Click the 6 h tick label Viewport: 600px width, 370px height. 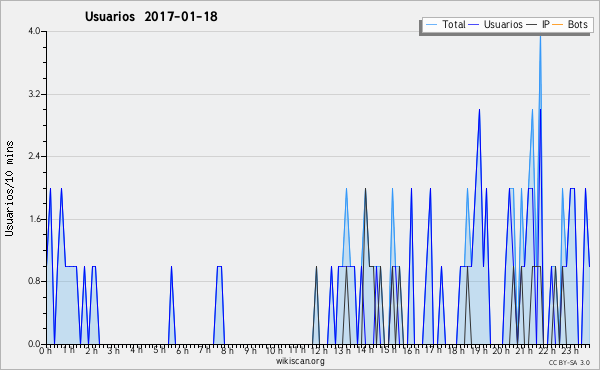(183, 350)
